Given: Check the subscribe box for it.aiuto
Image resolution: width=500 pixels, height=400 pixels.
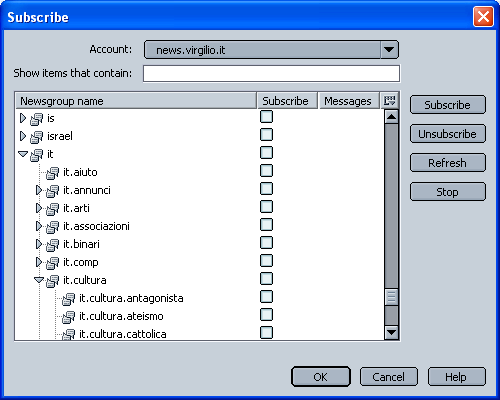Looking at the screenshot, I should (x=266, y=171).
